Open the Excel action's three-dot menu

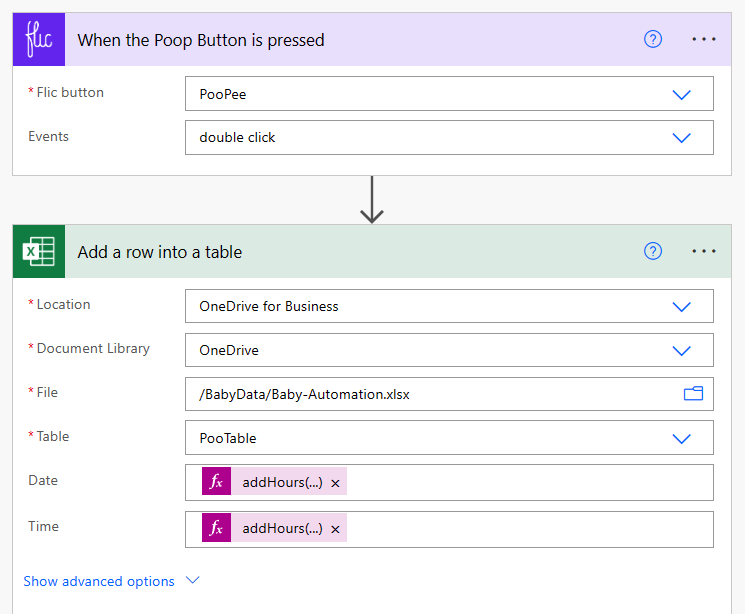tap(704, 252)
